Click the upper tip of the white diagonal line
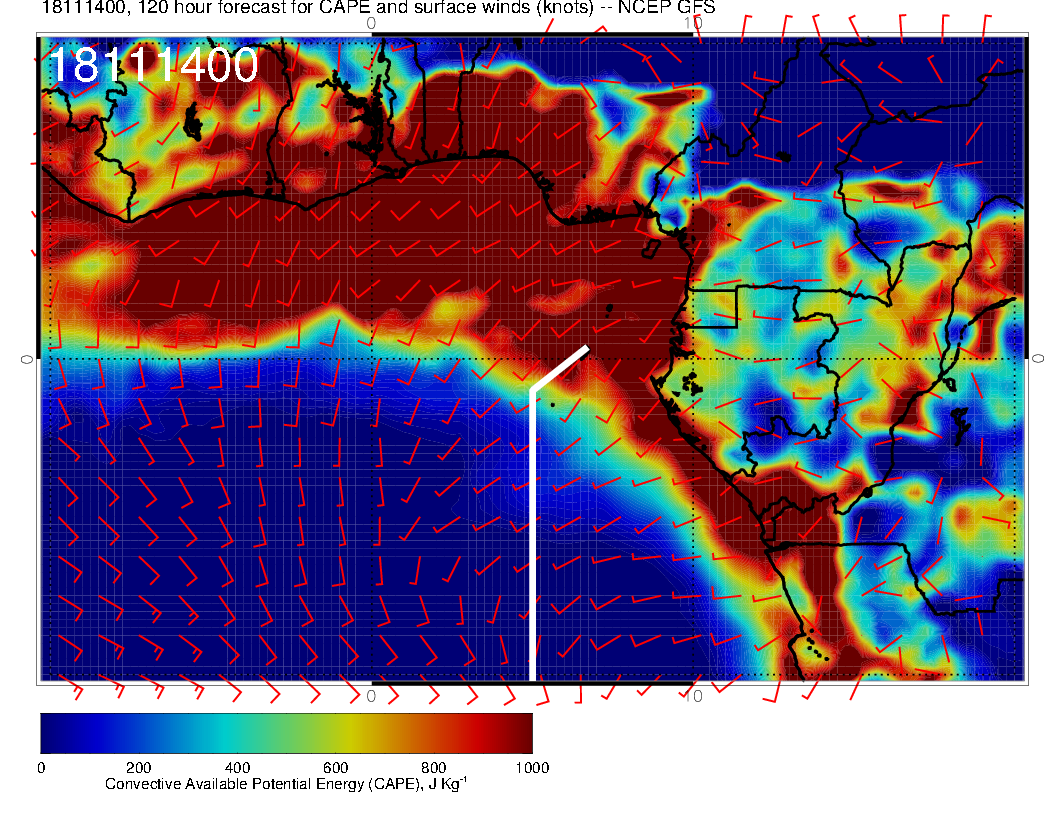 coord(586,348)
